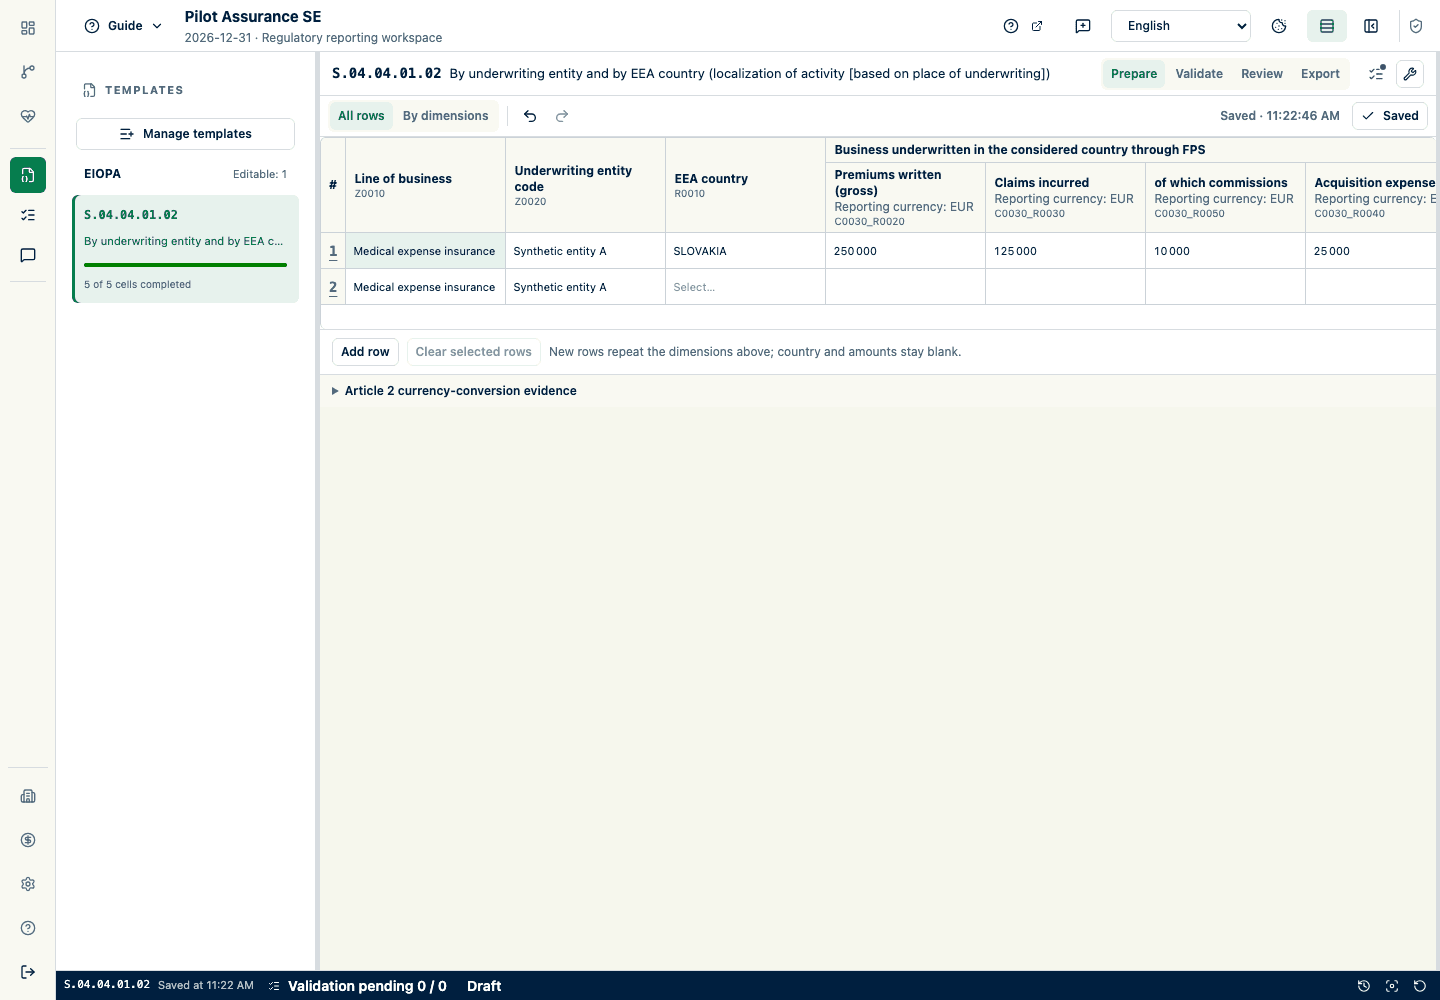Click Manage templates button
The height and width of the screenshot is (1000, 1440).
(185, 134)
